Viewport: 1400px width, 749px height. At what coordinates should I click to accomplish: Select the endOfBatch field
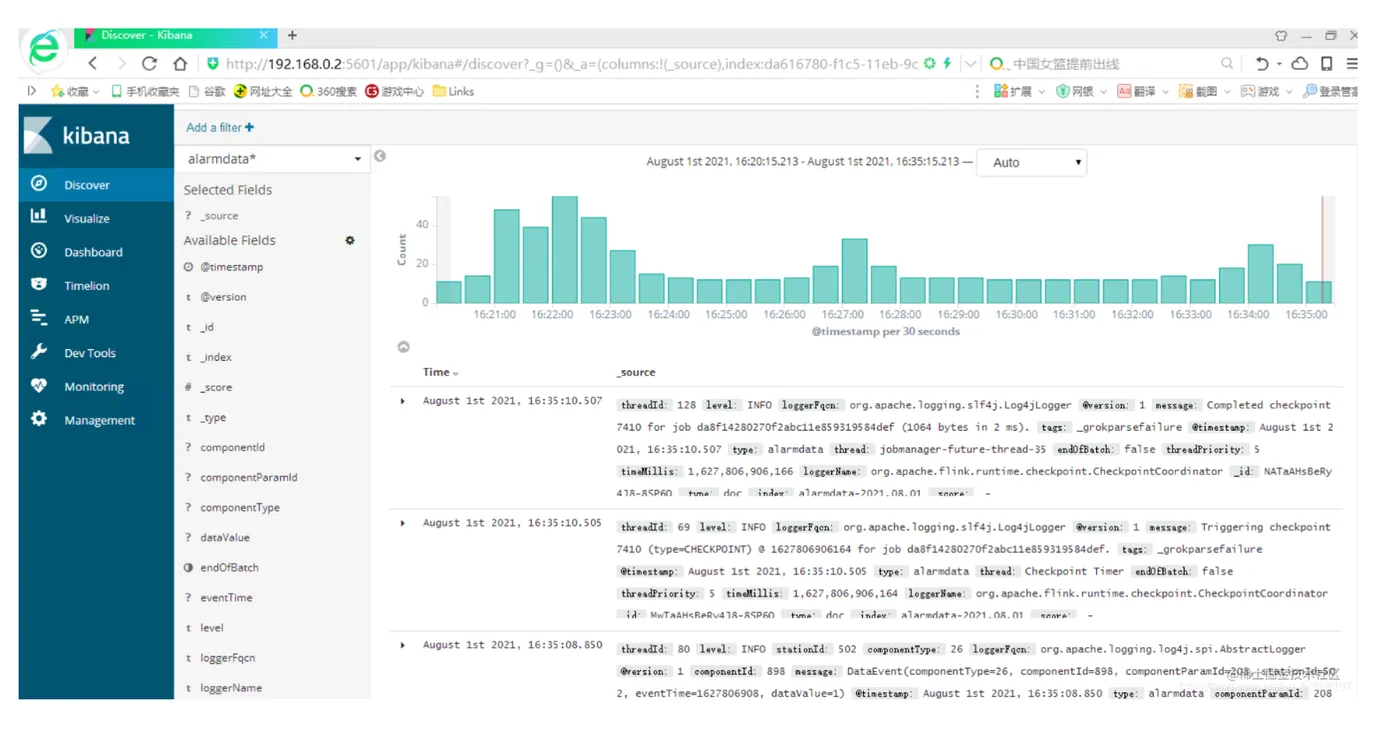pyautogui.click(x=229, y=567)
